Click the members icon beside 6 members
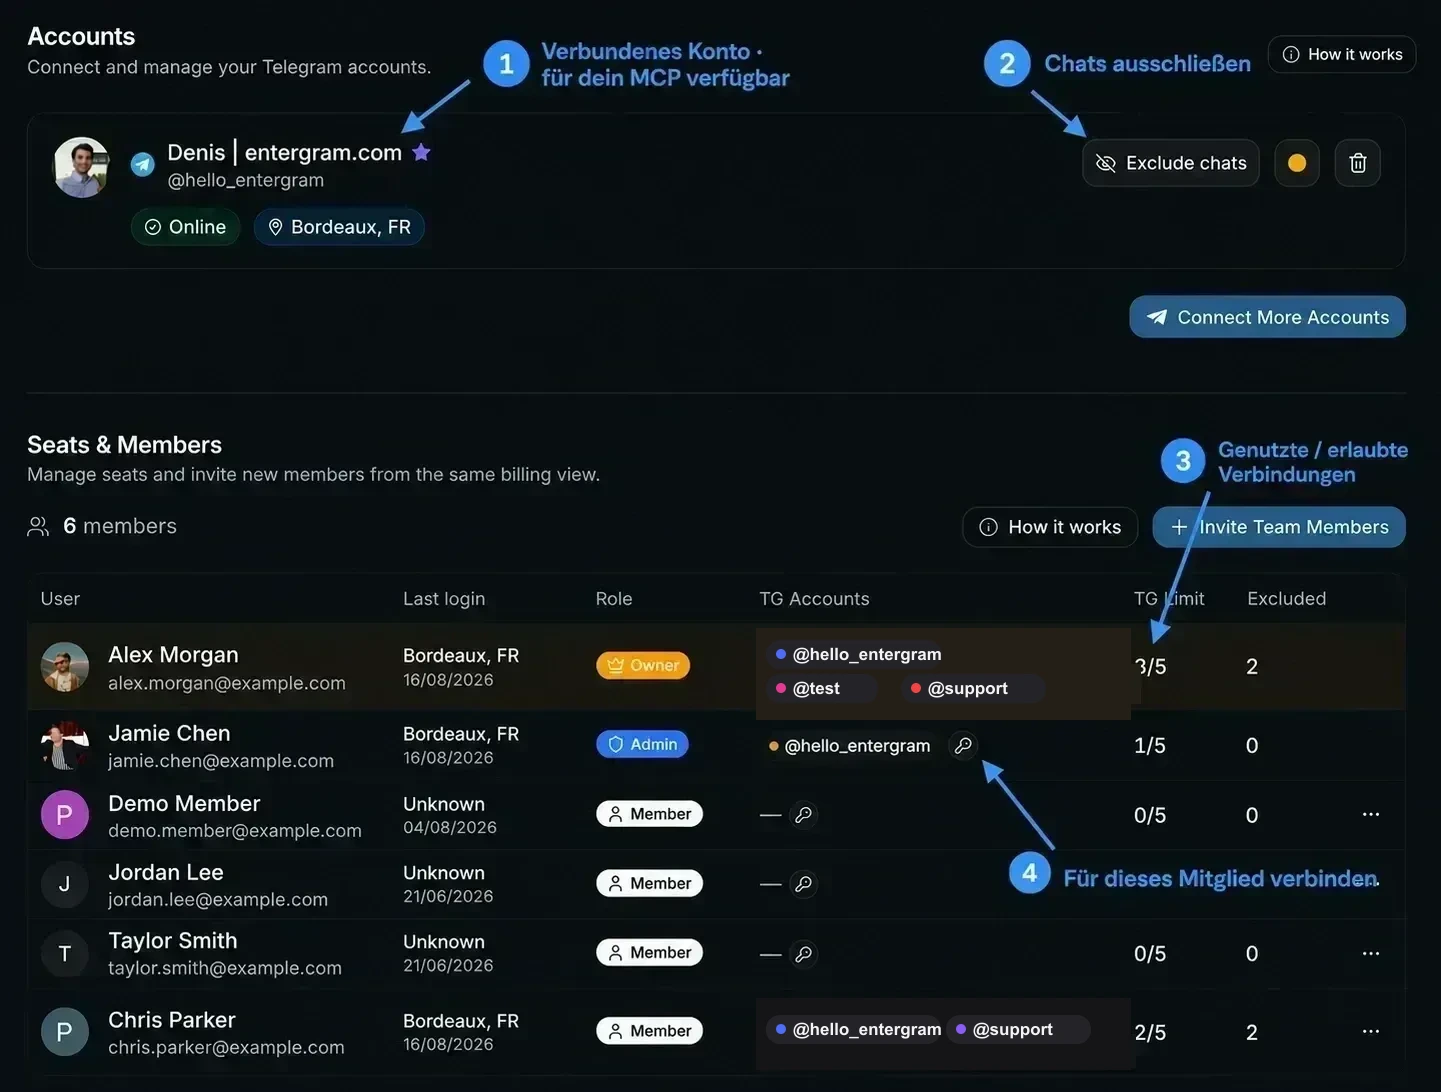Screen dimensions: 1441x1092 tap(38, 527)
